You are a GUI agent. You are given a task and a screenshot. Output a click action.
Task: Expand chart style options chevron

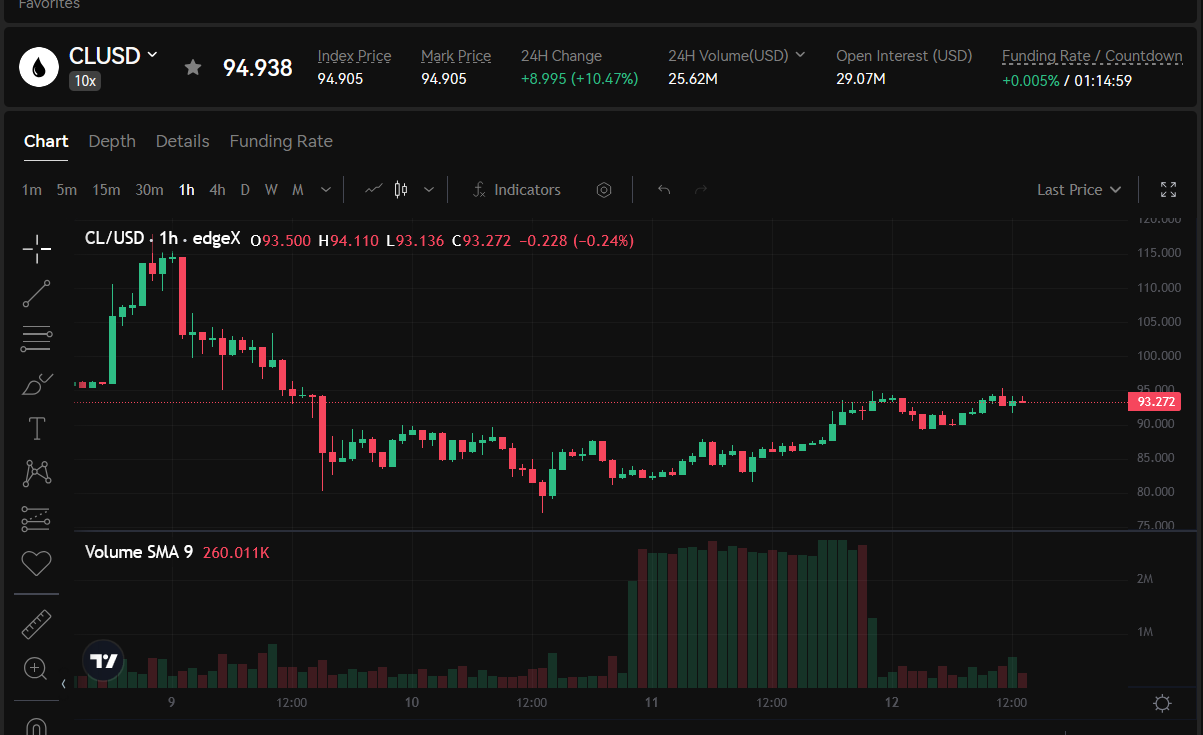(x=429, y=189)
